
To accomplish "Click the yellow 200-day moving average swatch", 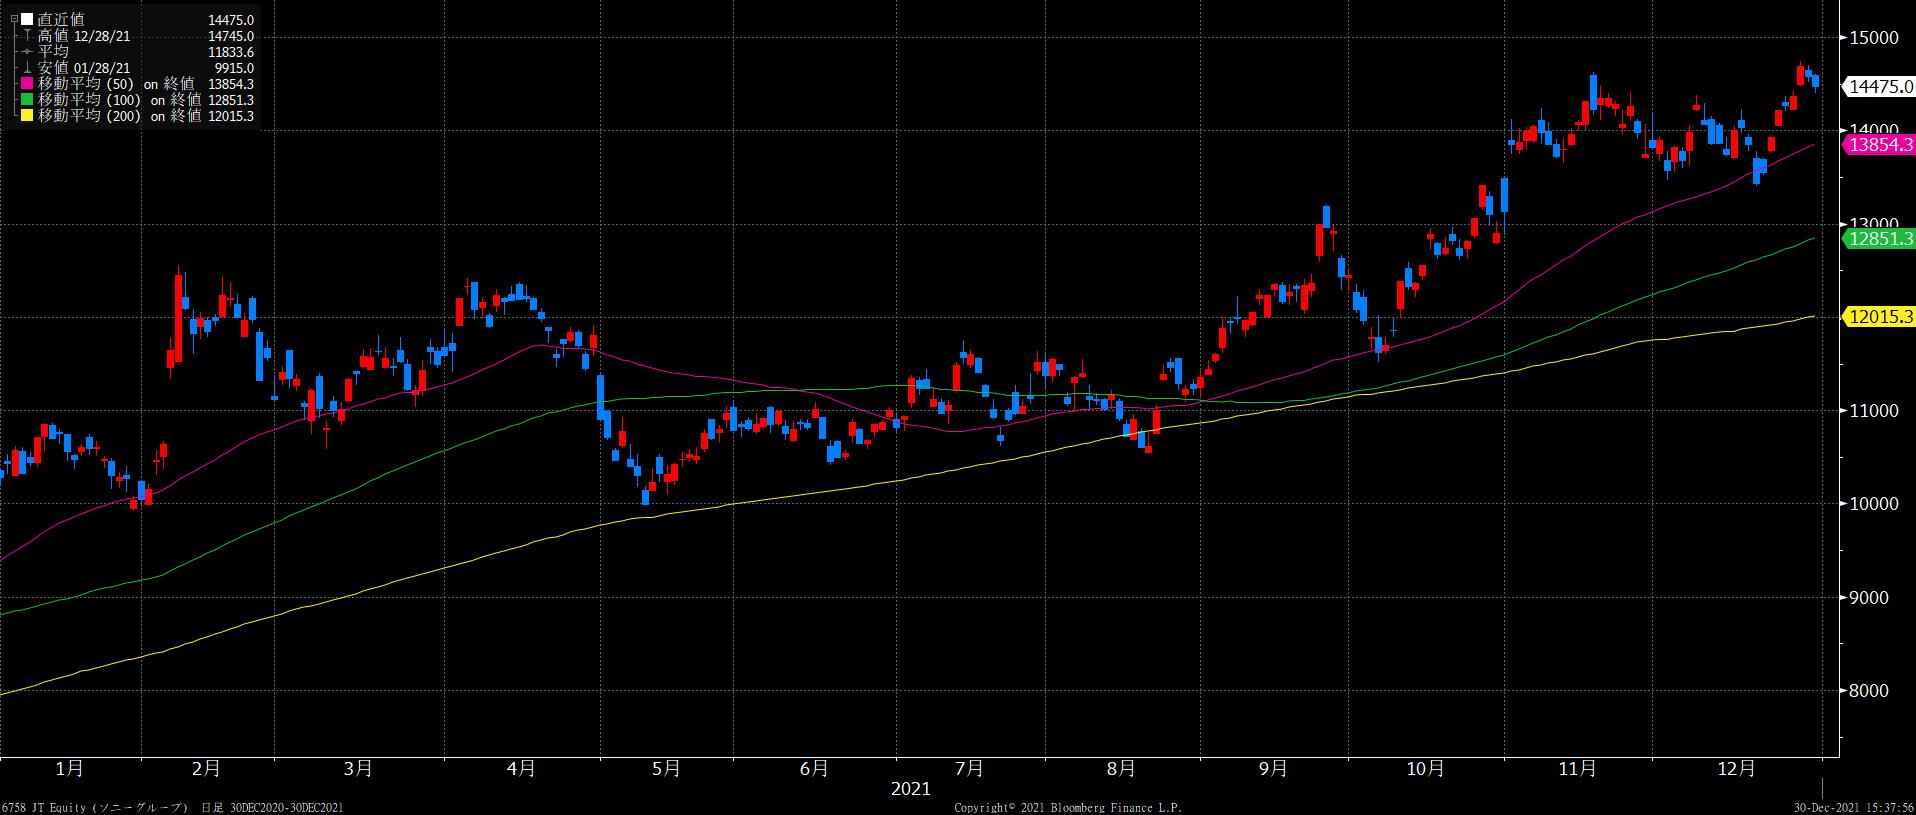I will (x=27, y=116).
